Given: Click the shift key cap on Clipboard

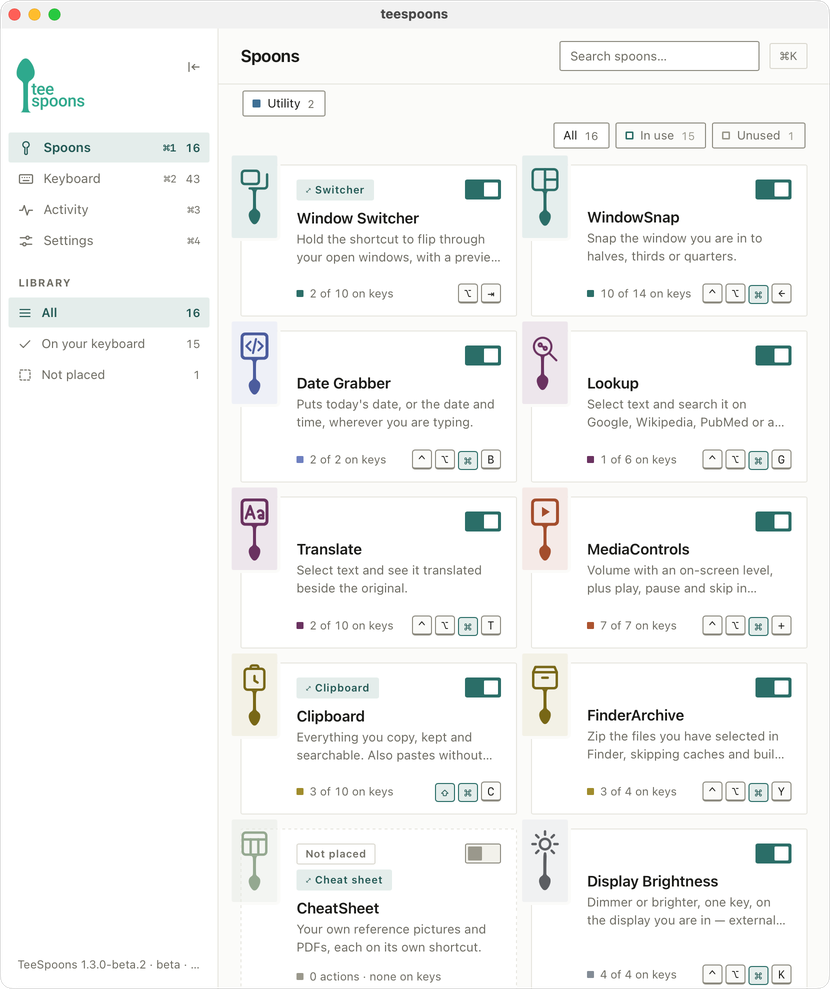Looking at the screenshot, I should click(x=445, y=792).
